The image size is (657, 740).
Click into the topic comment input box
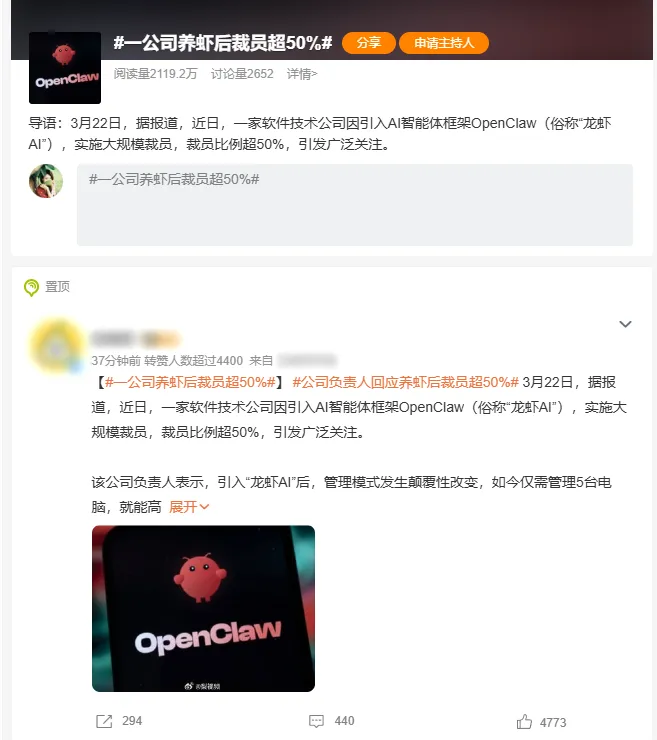coord(355,205)
